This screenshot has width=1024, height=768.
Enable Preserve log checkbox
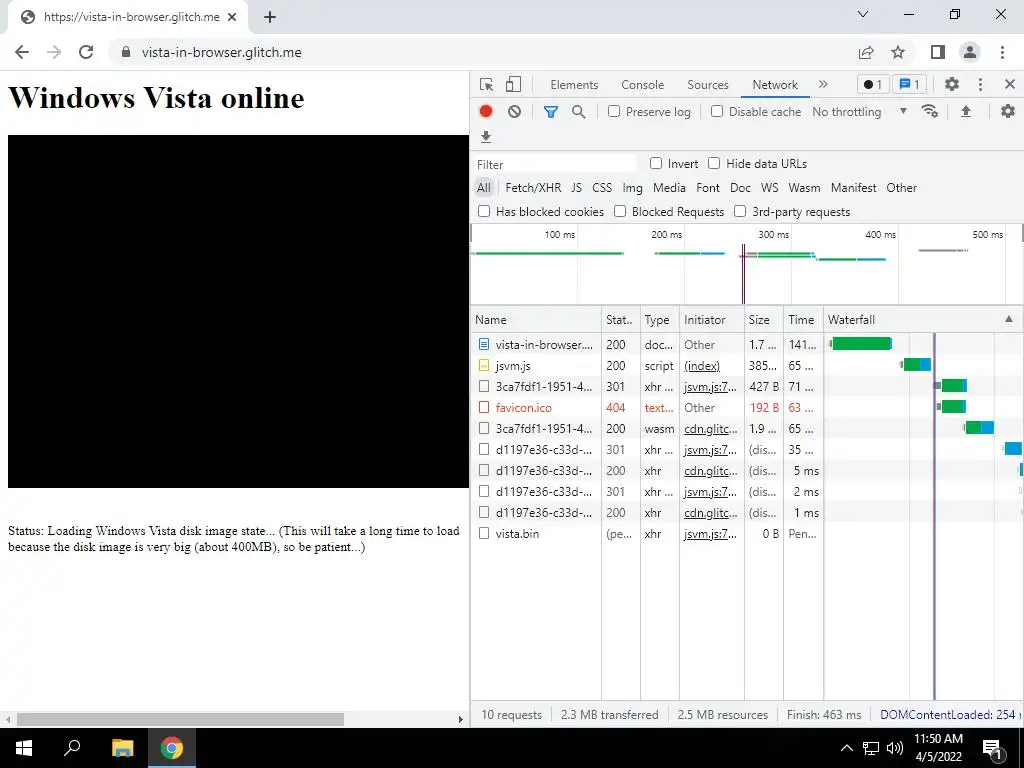pyautogui.click(x=614, y=112)
